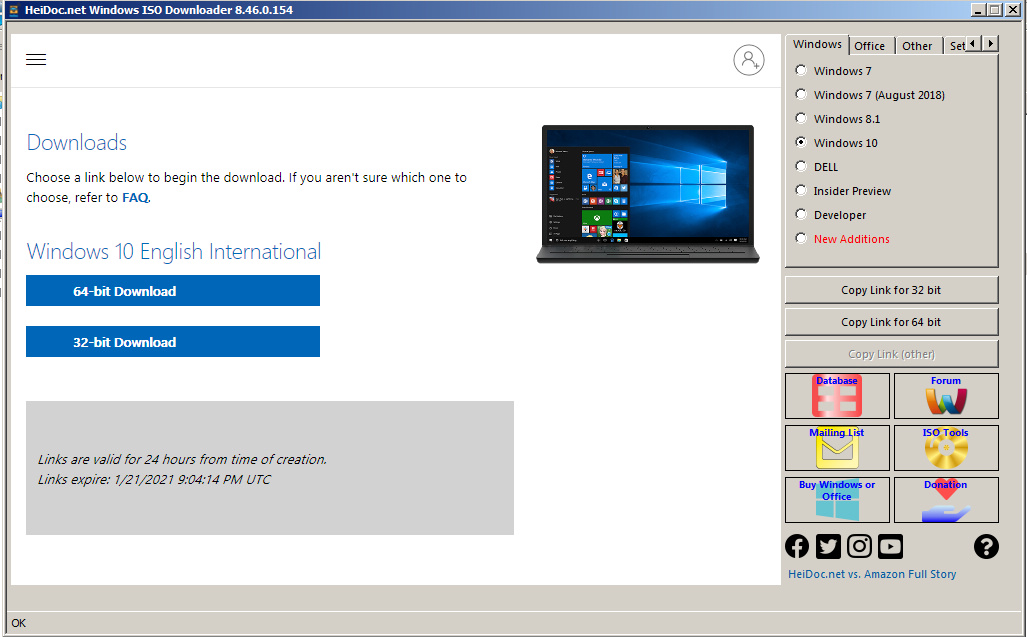Select the Windows 10 radio button
This screenshot has width=1027, height=637.
(800, 142)
